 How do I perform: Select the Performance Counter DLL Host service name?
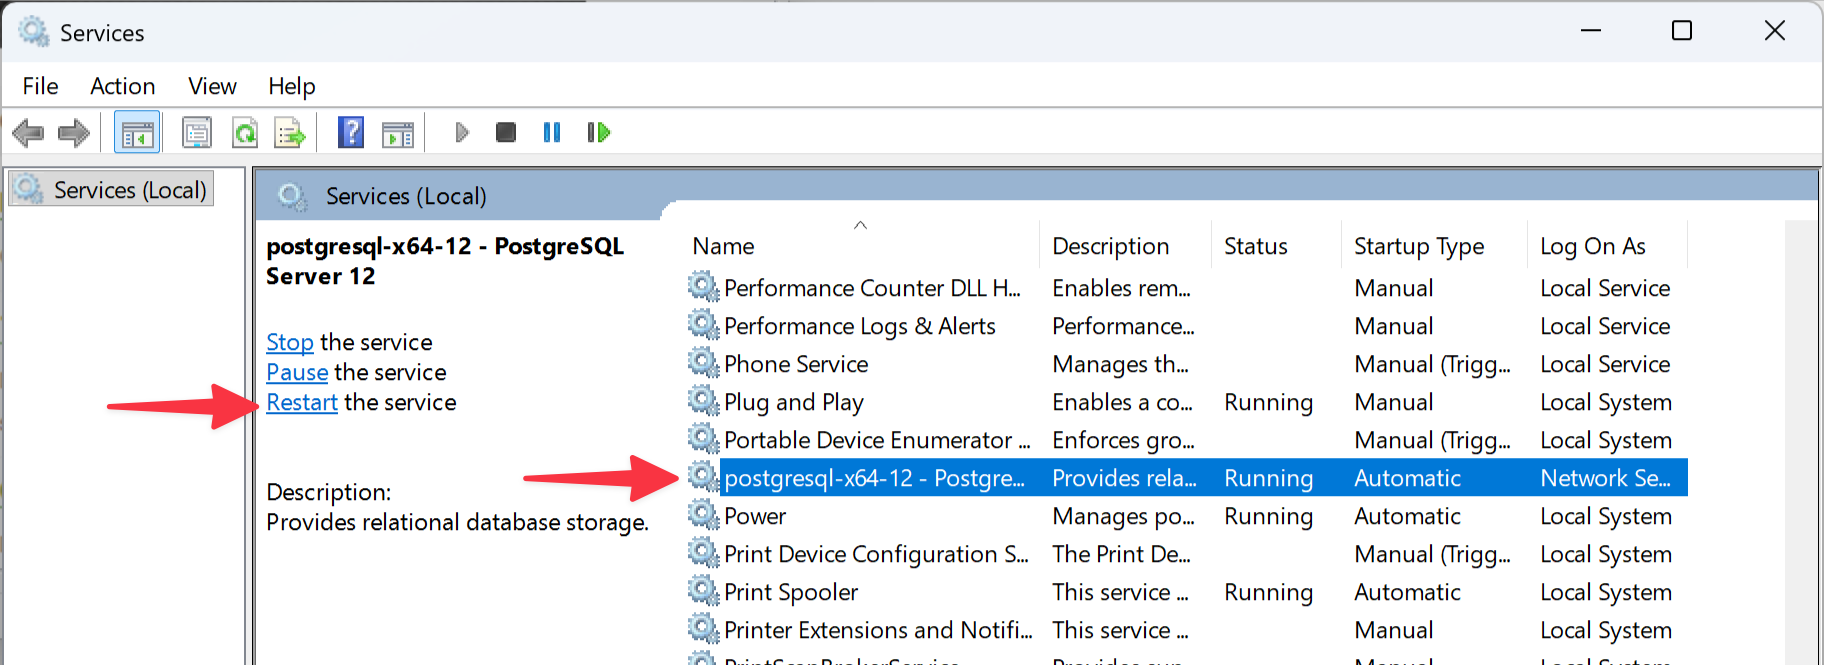pyautogui.click(x=872, y=288)
